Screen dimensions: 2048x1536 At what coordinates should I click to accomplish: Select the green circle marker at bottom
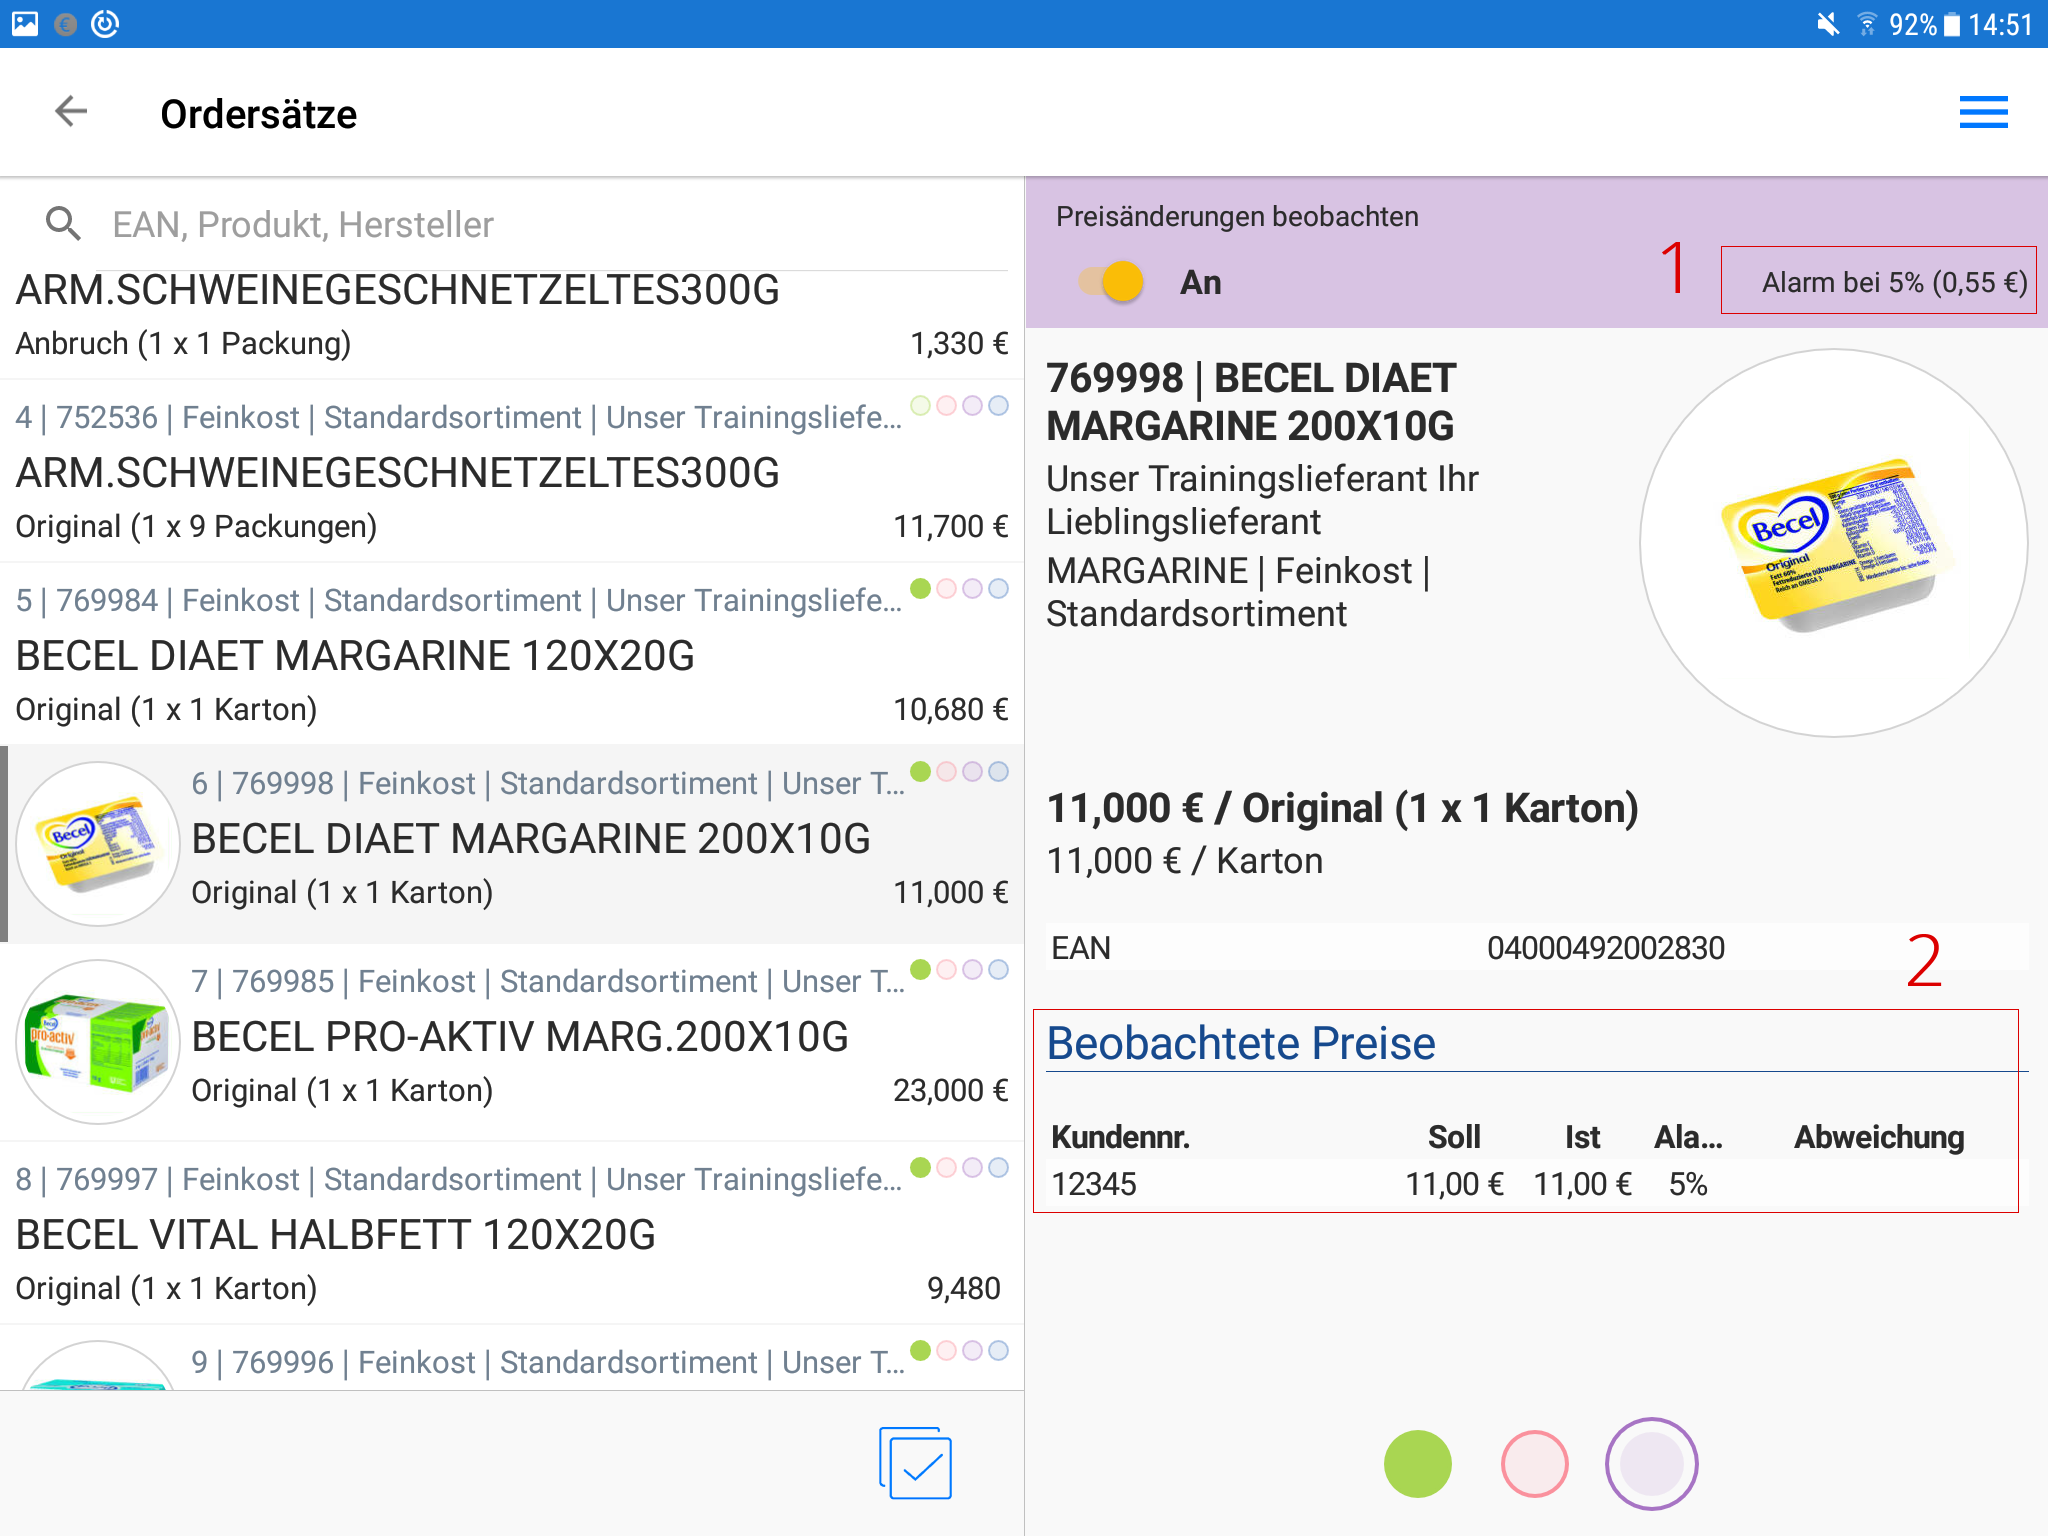[1417, 1464]
